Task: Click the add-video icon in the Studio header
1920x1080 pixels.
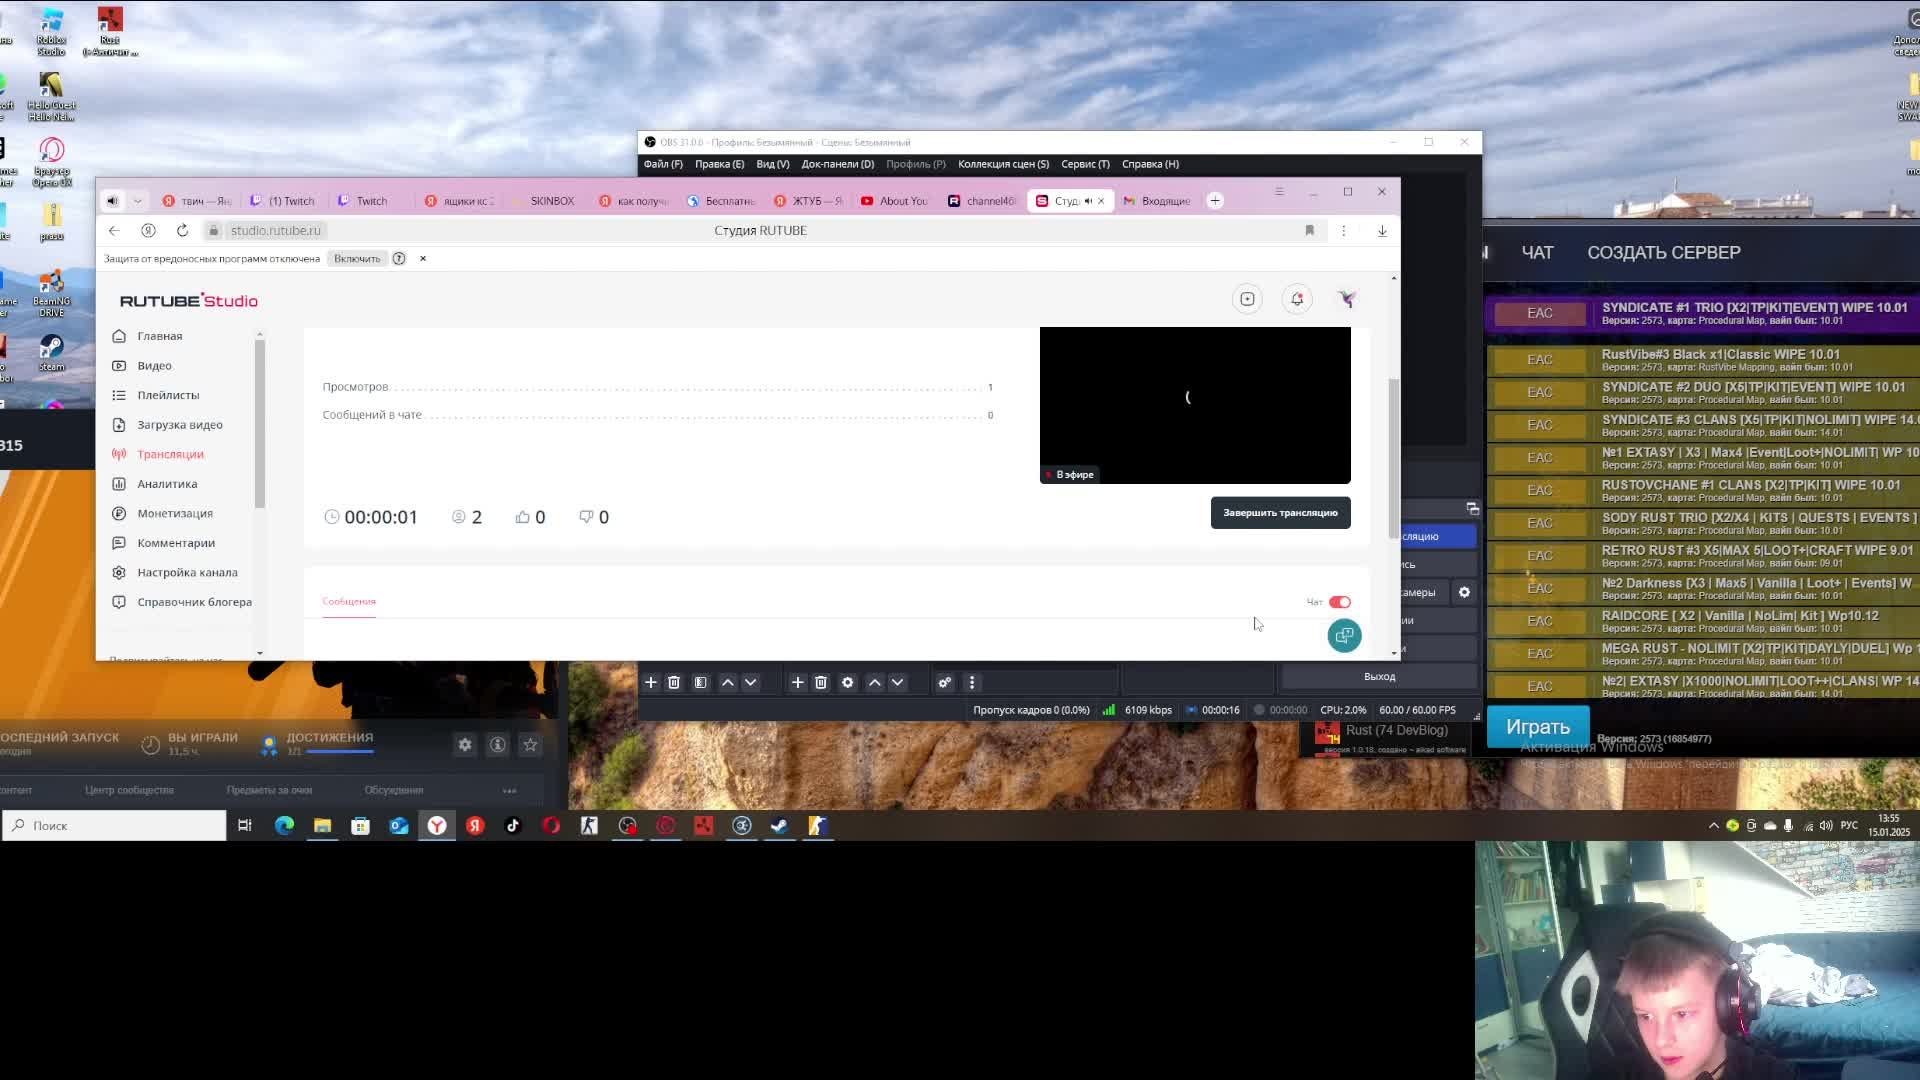Action: [1247, 299]
